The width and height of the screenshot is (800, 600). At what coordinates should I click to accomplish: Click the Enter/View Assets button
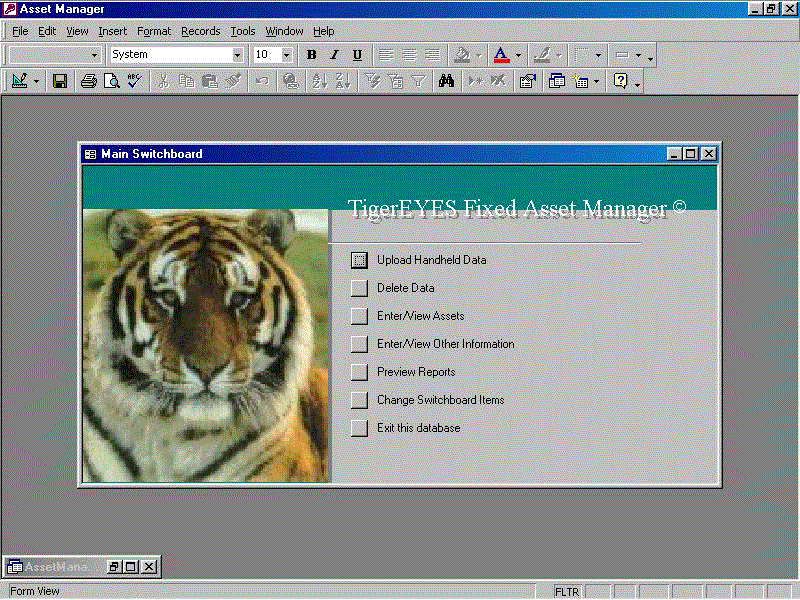coord(359,316)
